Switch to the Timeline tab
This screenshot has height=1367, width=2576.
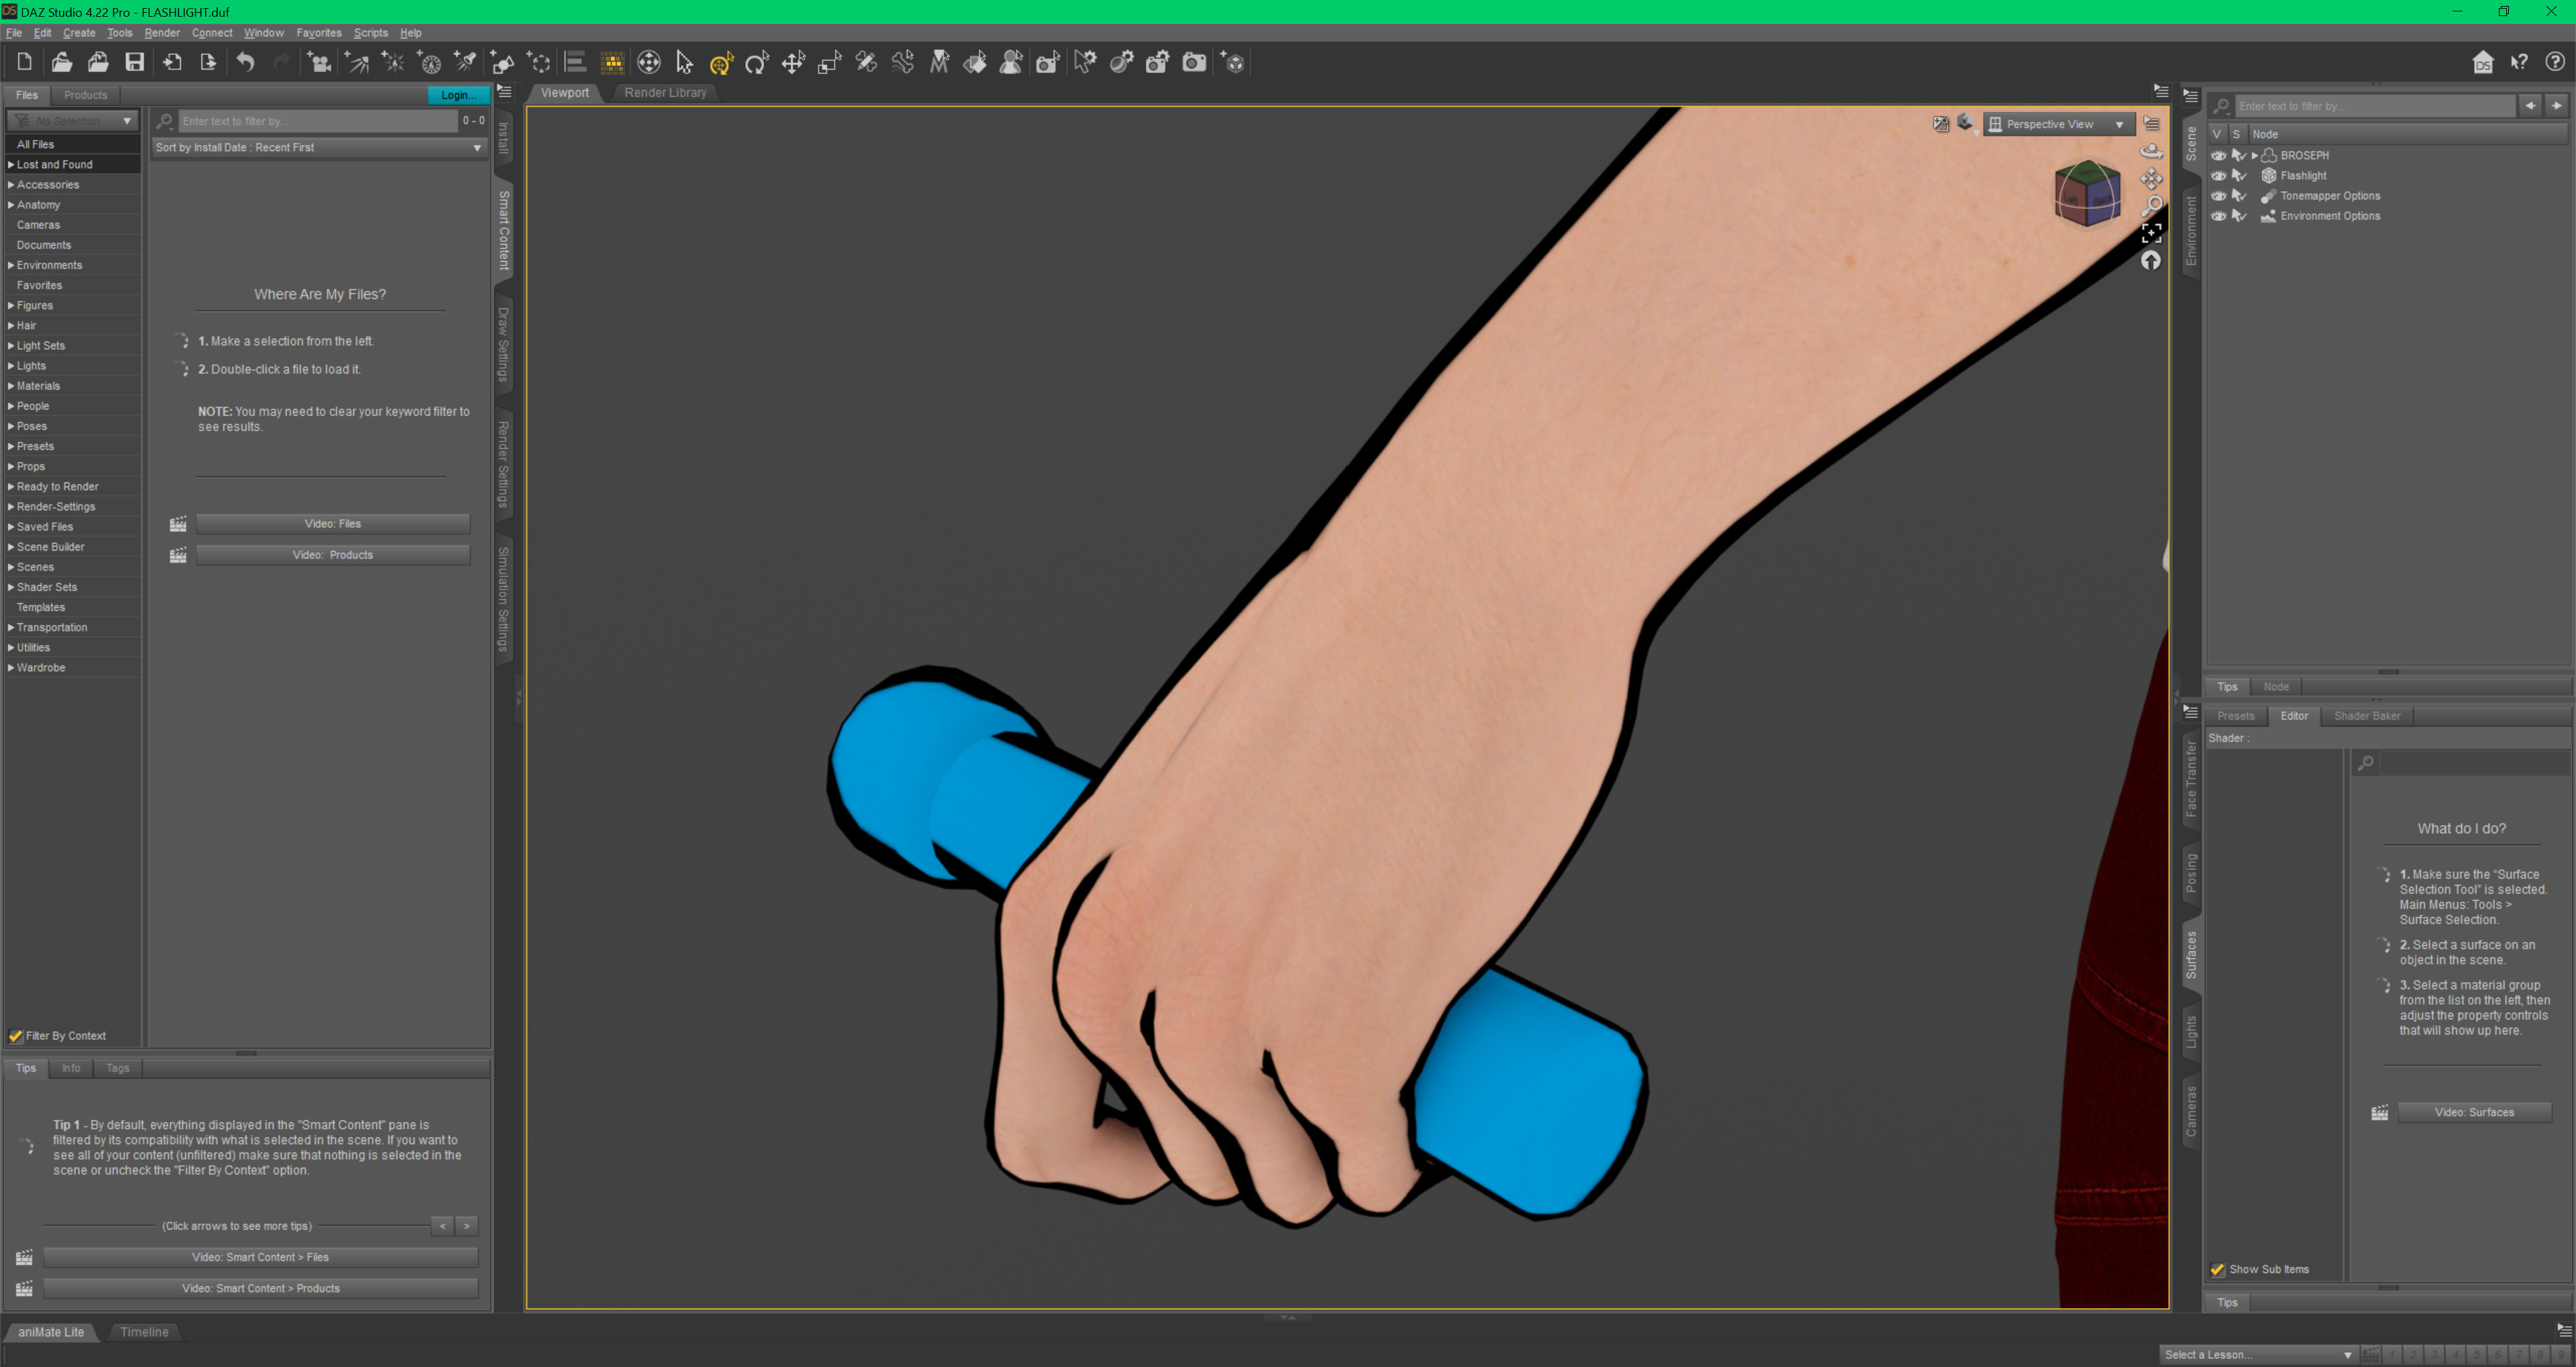tap(144, 1332)
